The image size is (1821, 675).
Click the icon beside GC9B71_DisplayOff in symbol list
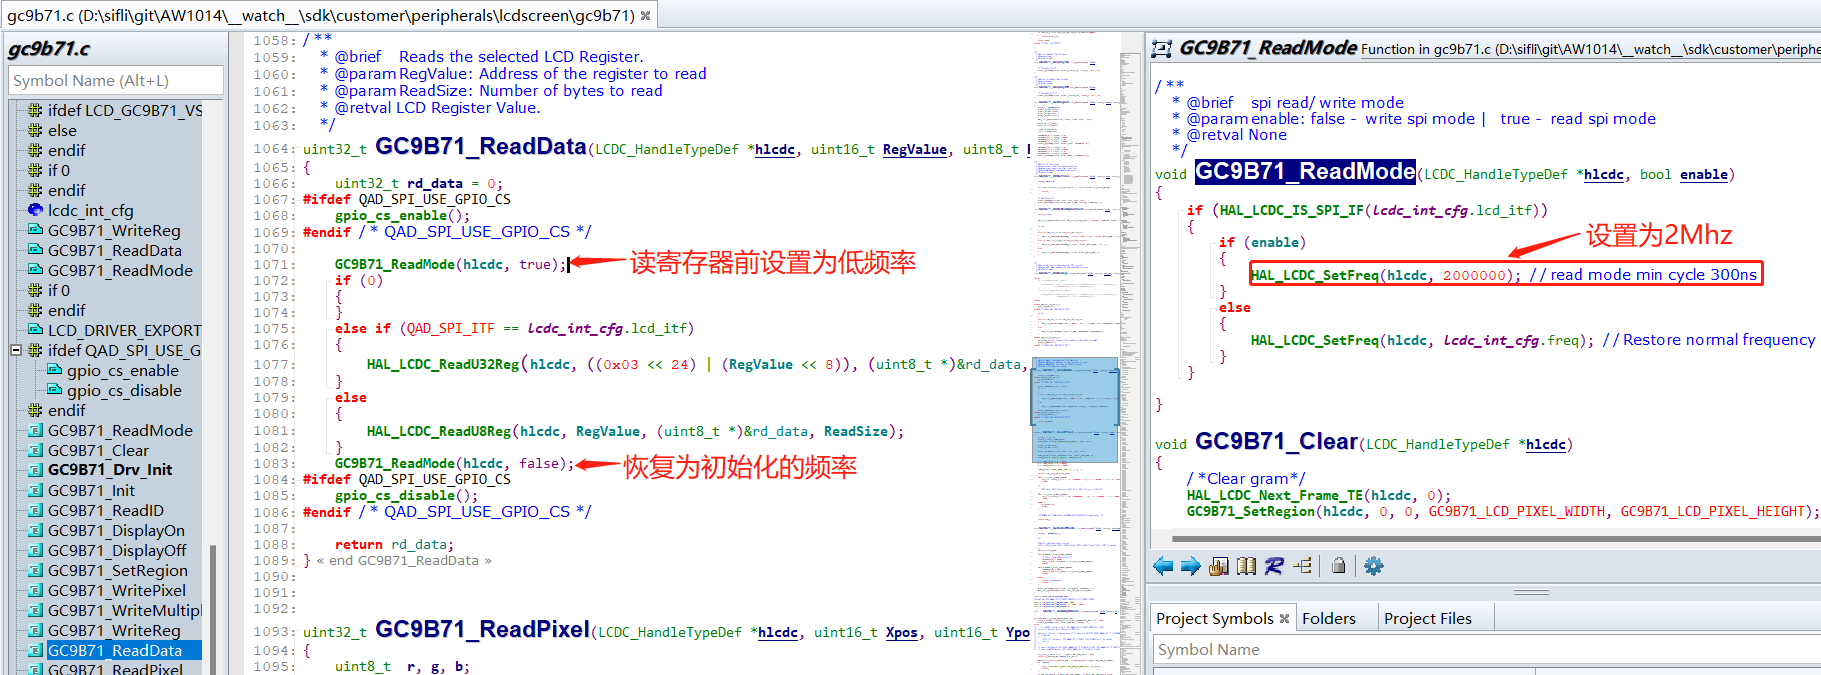pos(35,550)
